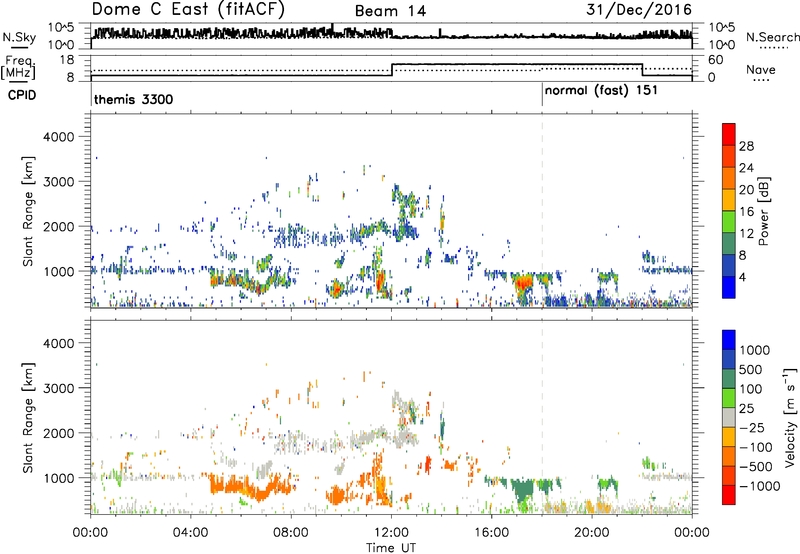Pick the blue top segment of Velocity colorbar
The image size is (800, 554).
coord(729,340)
